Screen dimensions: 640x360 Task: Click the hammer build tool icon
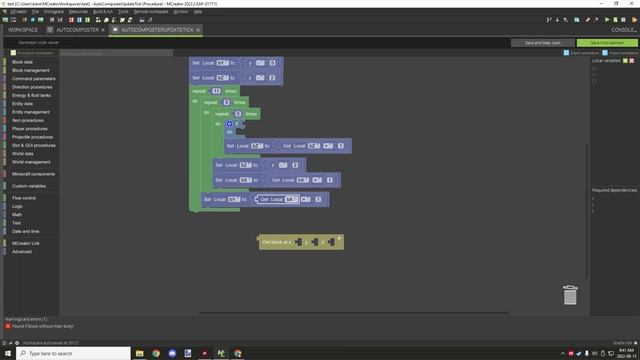click(x=596, y=20)
